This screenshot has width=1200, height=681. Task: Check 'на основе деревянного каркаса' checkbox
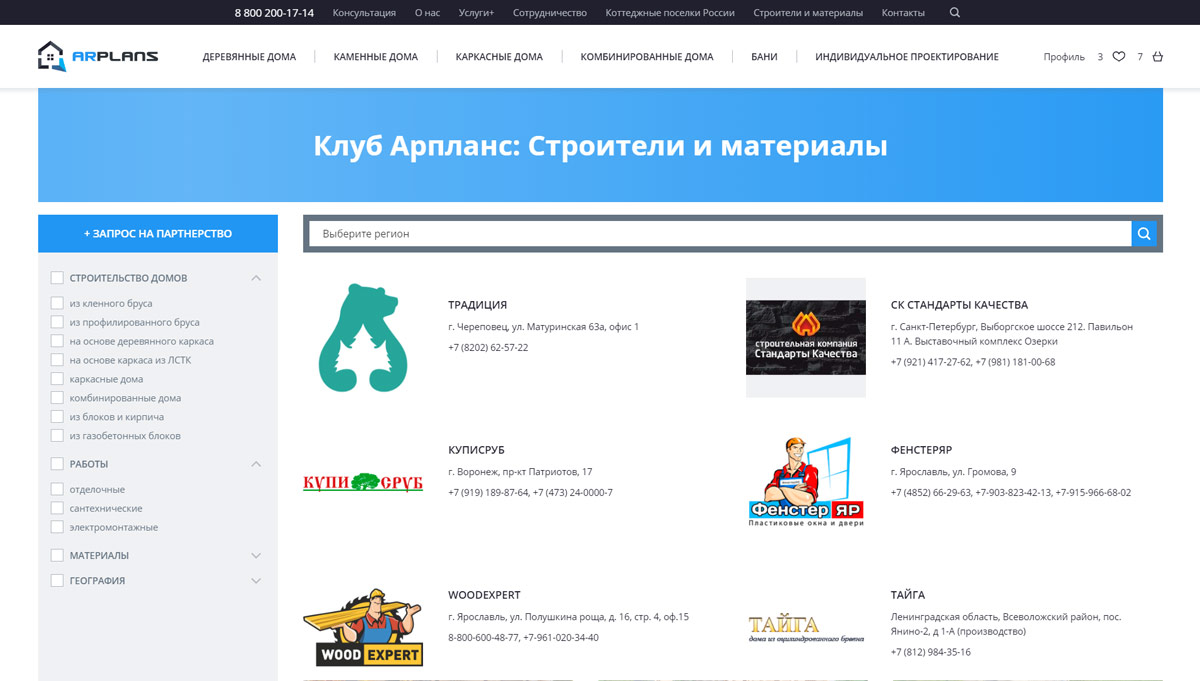point(57,341)
